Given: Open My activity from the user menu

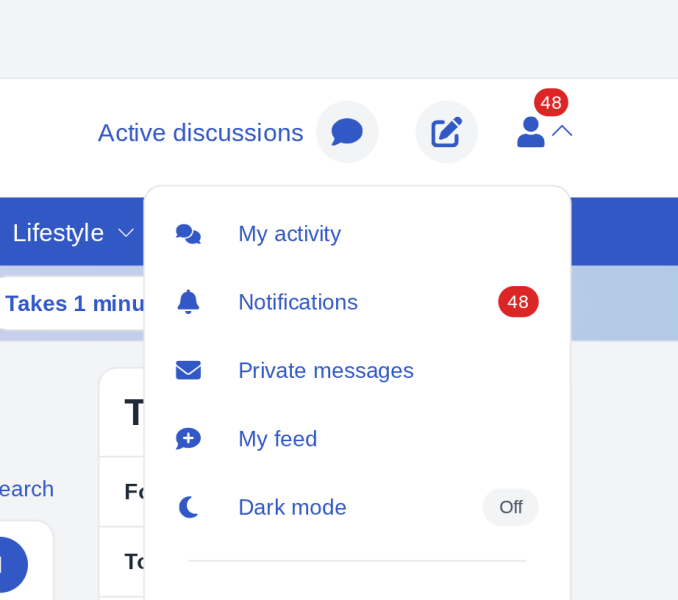Looking at the screenshot, I should pyautogui.click(x=289, y=234).
